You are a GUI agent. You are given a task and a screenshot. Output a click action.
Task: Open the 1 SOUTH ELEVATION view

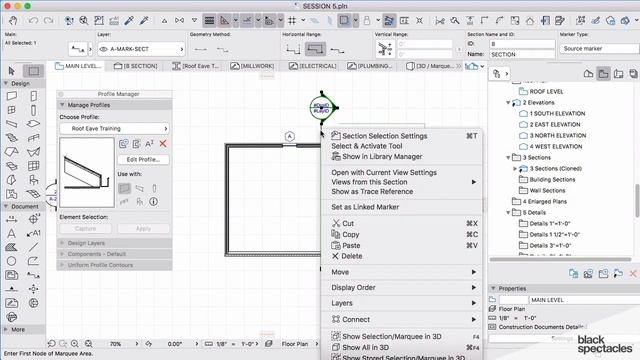(x=552, y=113)
